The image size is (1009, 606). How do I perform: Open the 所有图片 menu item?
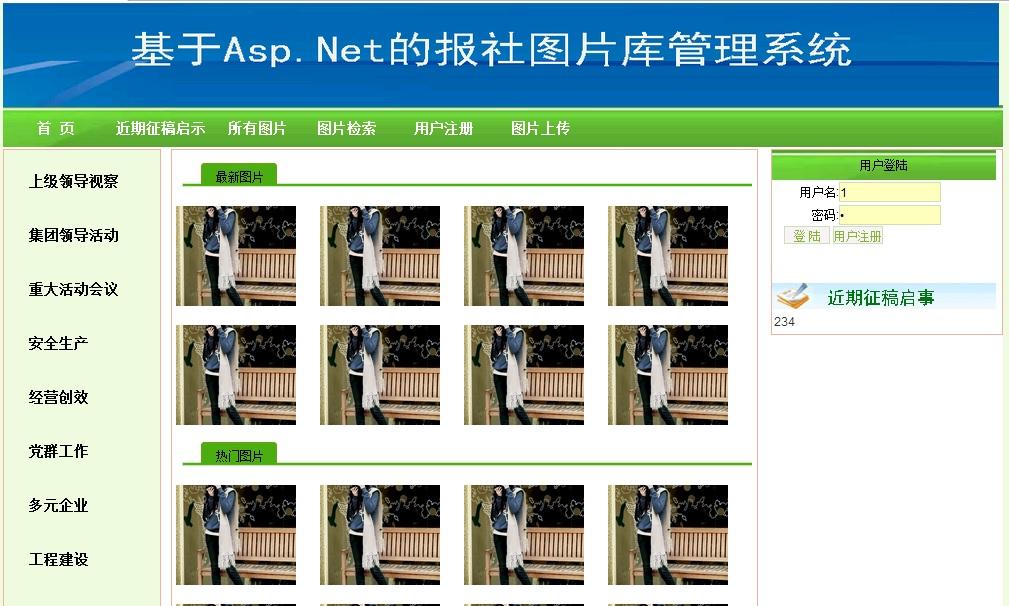(257, 129)
